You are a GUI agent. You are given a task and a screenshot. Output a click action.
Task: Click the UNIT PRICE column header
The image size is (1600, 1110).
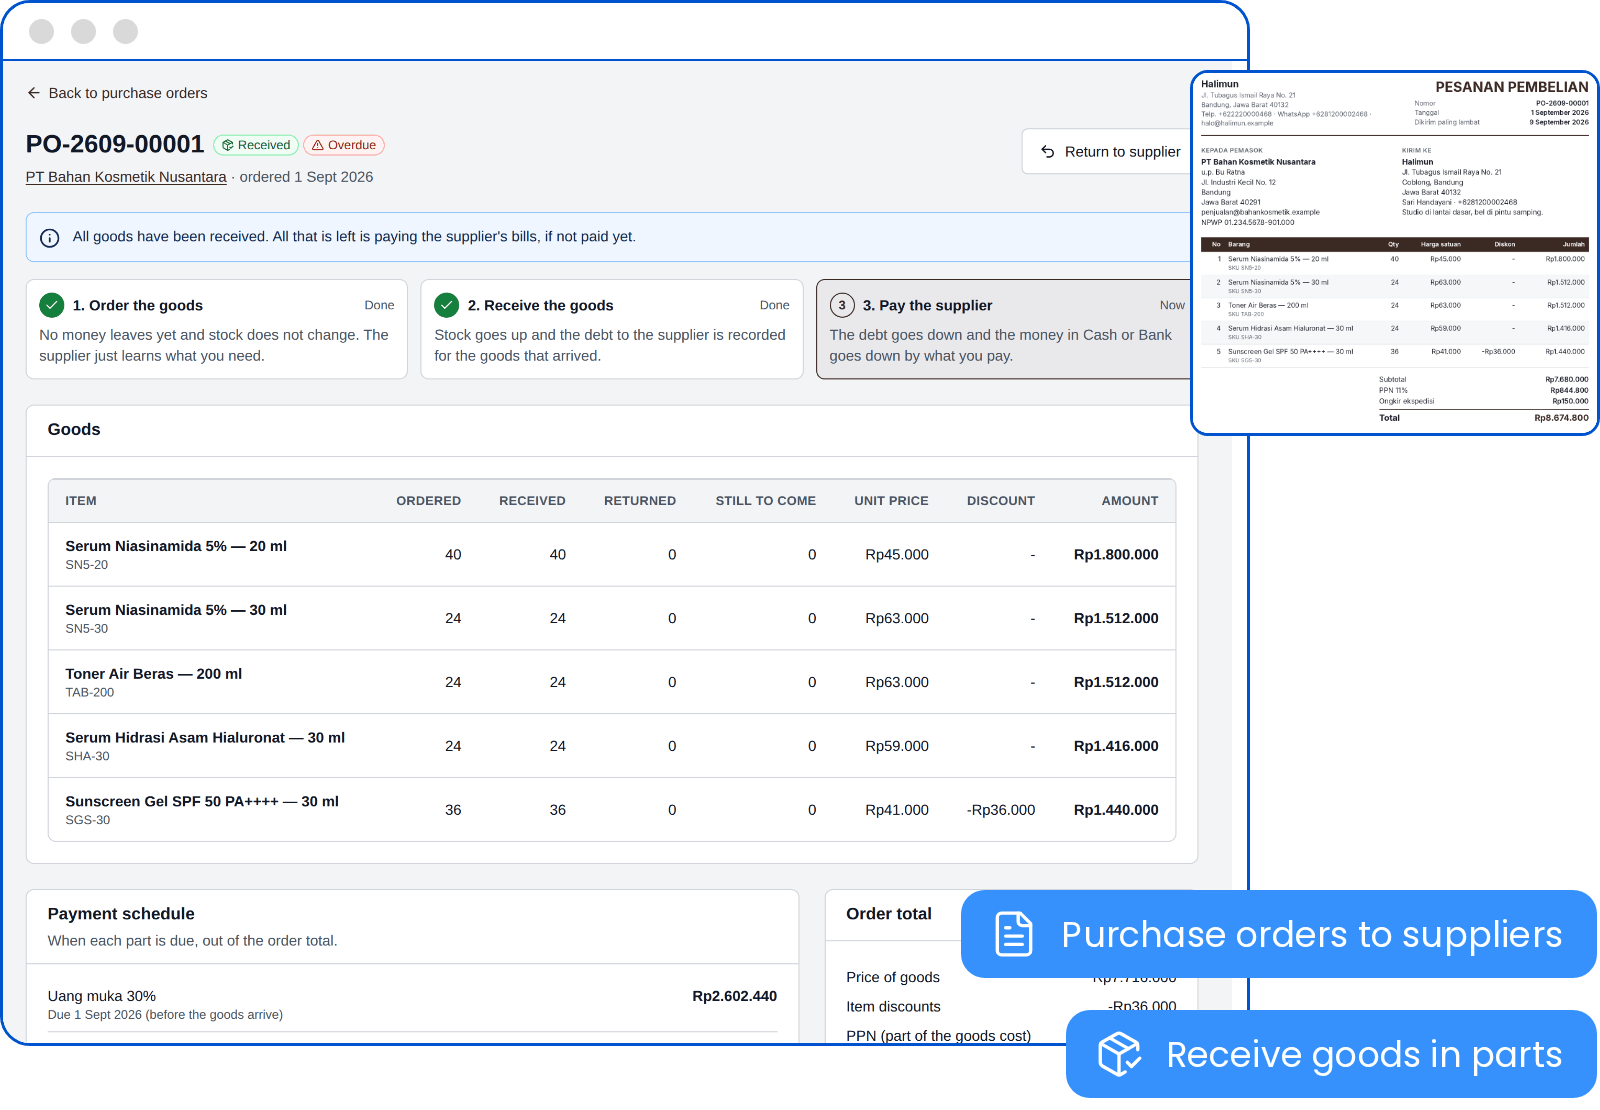coord(891,501)
